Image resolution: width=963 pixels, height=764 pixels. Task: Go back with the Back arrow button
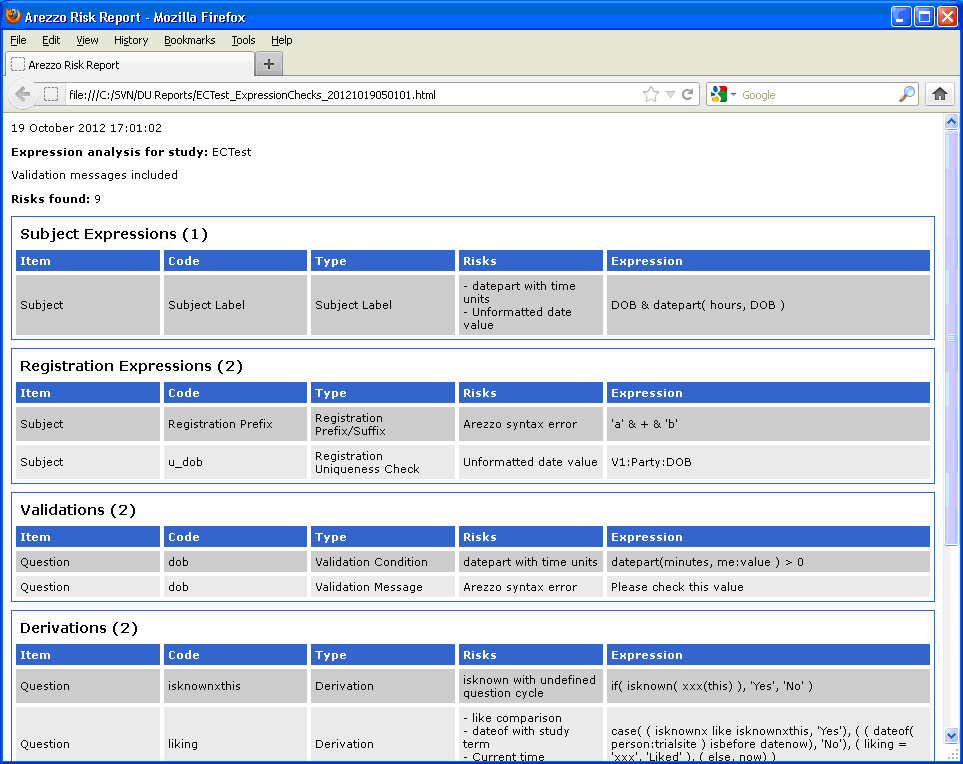23,95
